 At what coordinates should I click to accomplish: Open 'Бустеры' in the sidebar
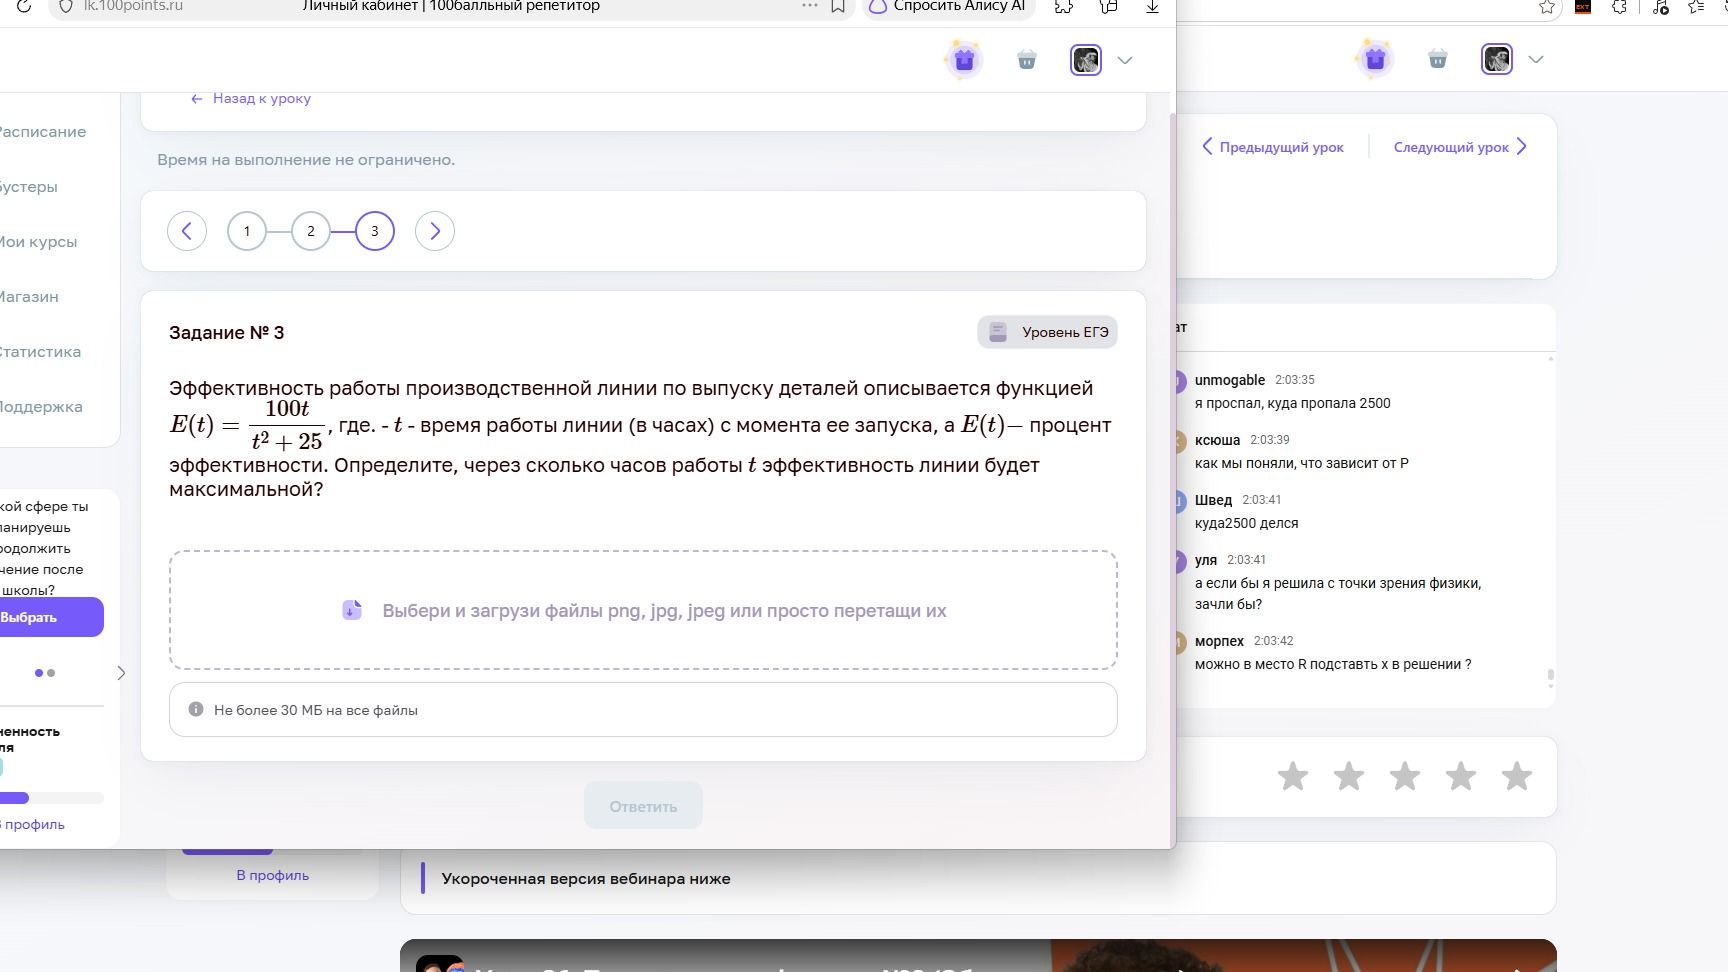click(x=28, y=187)
